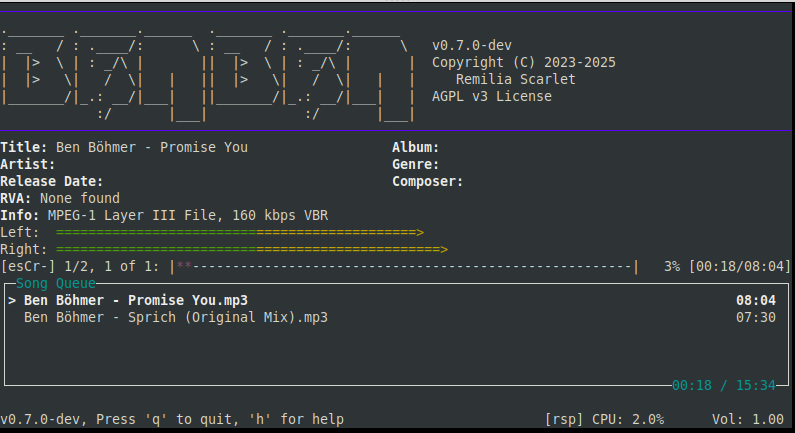Click the 07:30 duration of second song
The height and width of the screenshot is (433, 795).
756,317
